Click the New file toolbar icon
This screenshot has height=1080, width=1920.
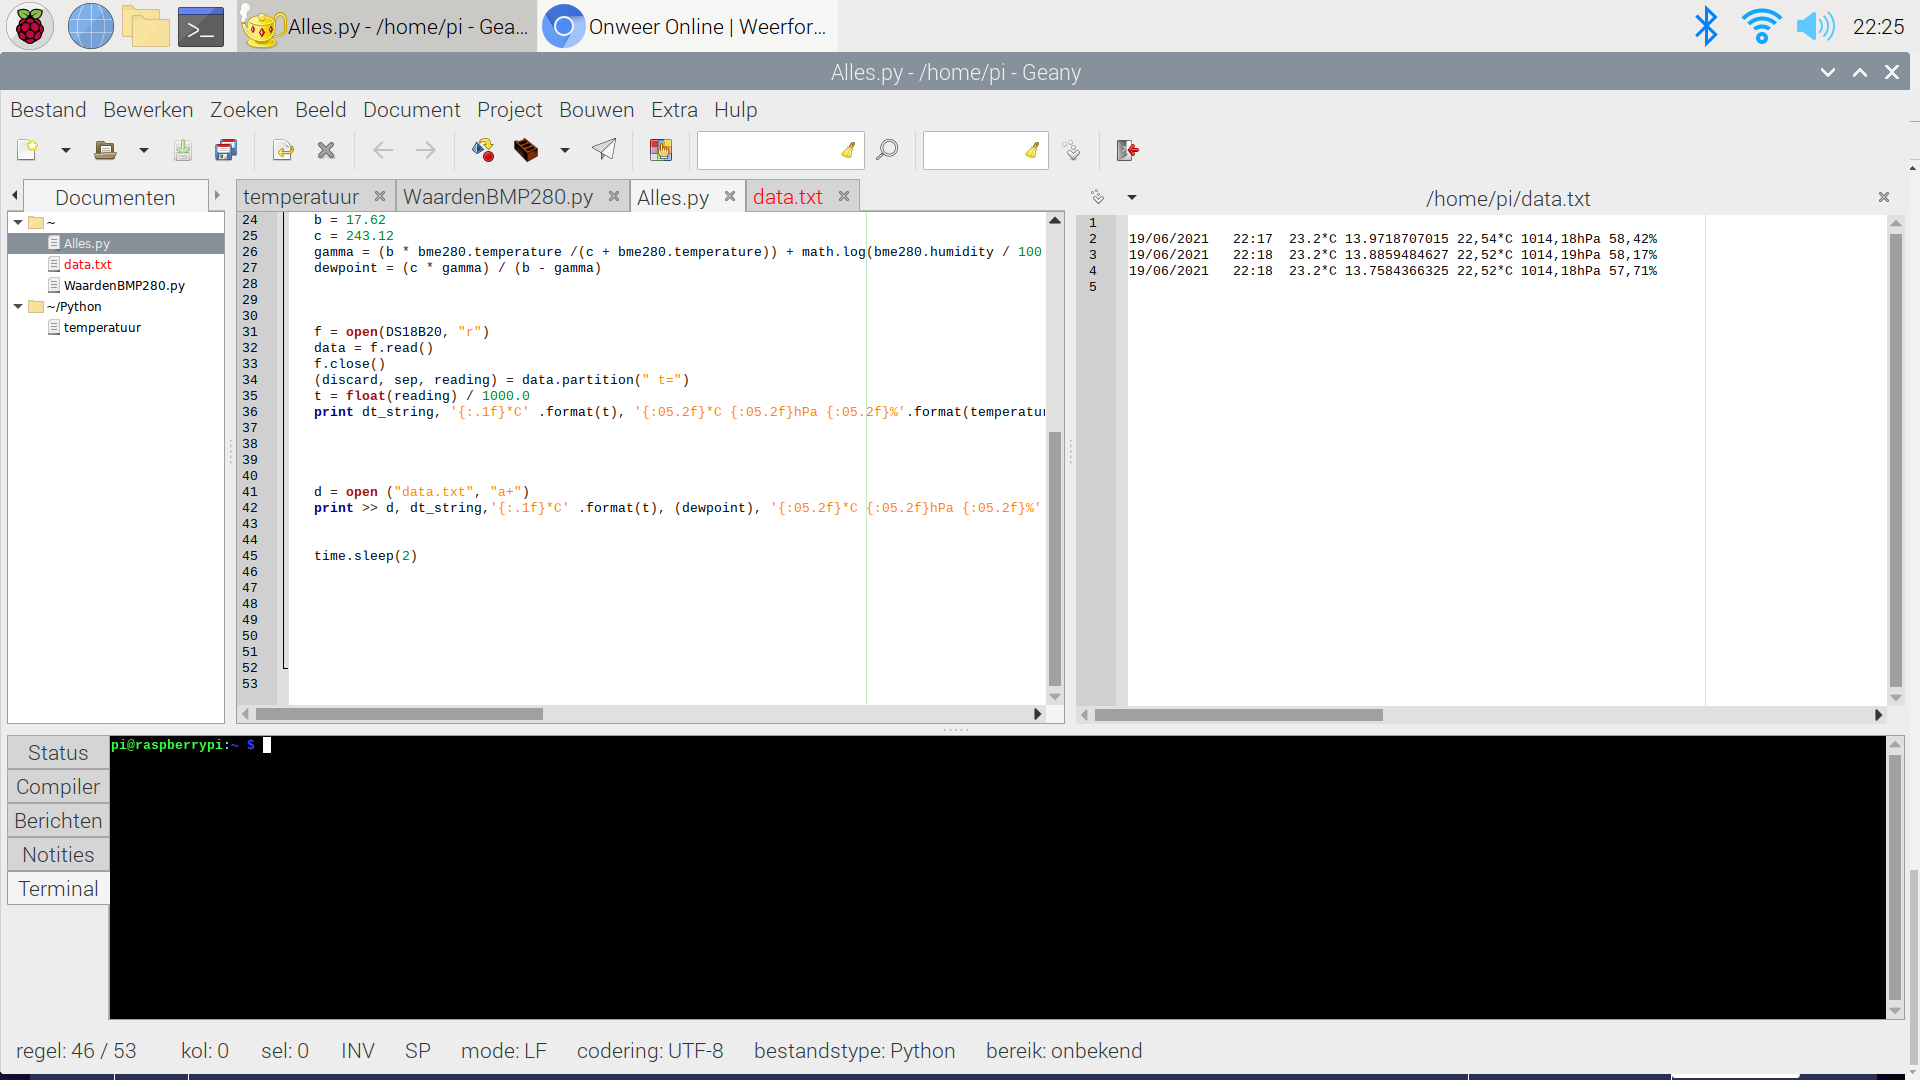(27, 150)
